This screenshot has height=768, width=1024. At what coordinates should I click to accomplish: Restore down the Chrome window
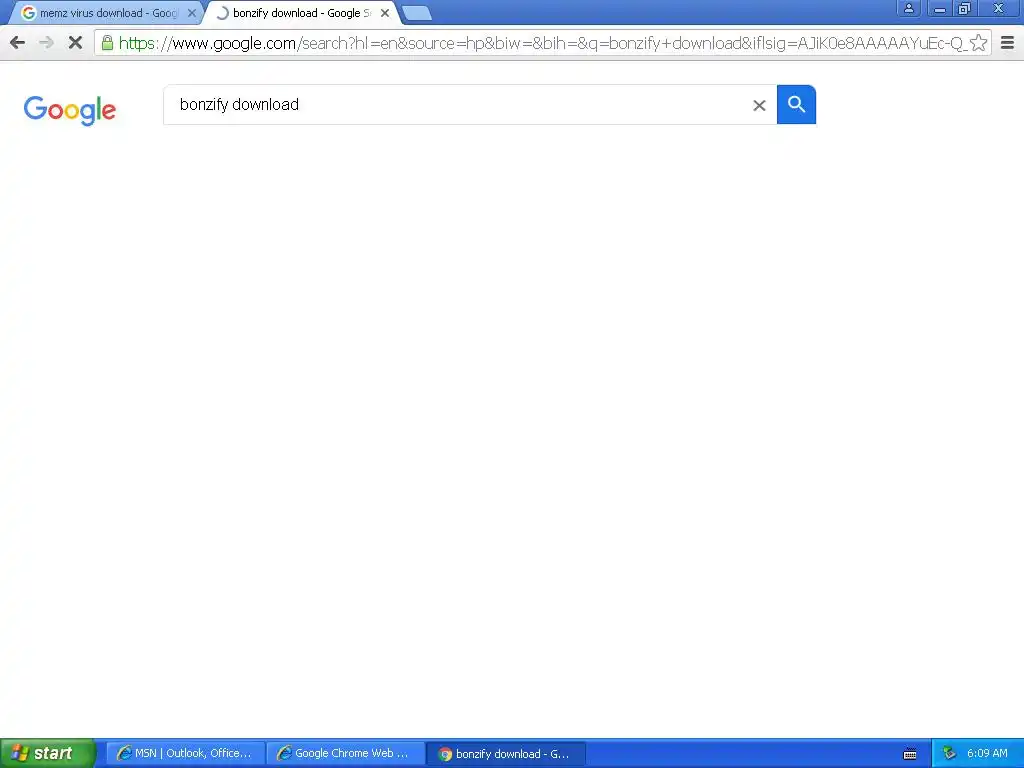tap(964, 9)
